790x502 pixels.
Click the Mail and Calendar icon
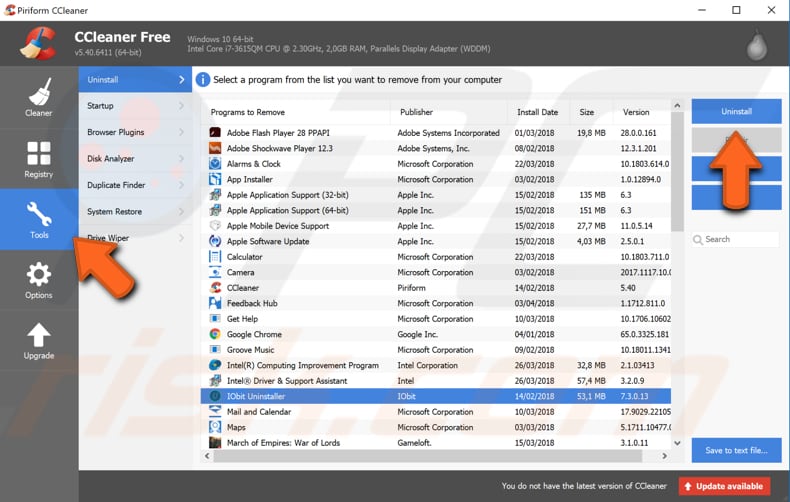(x=215, y=411)
